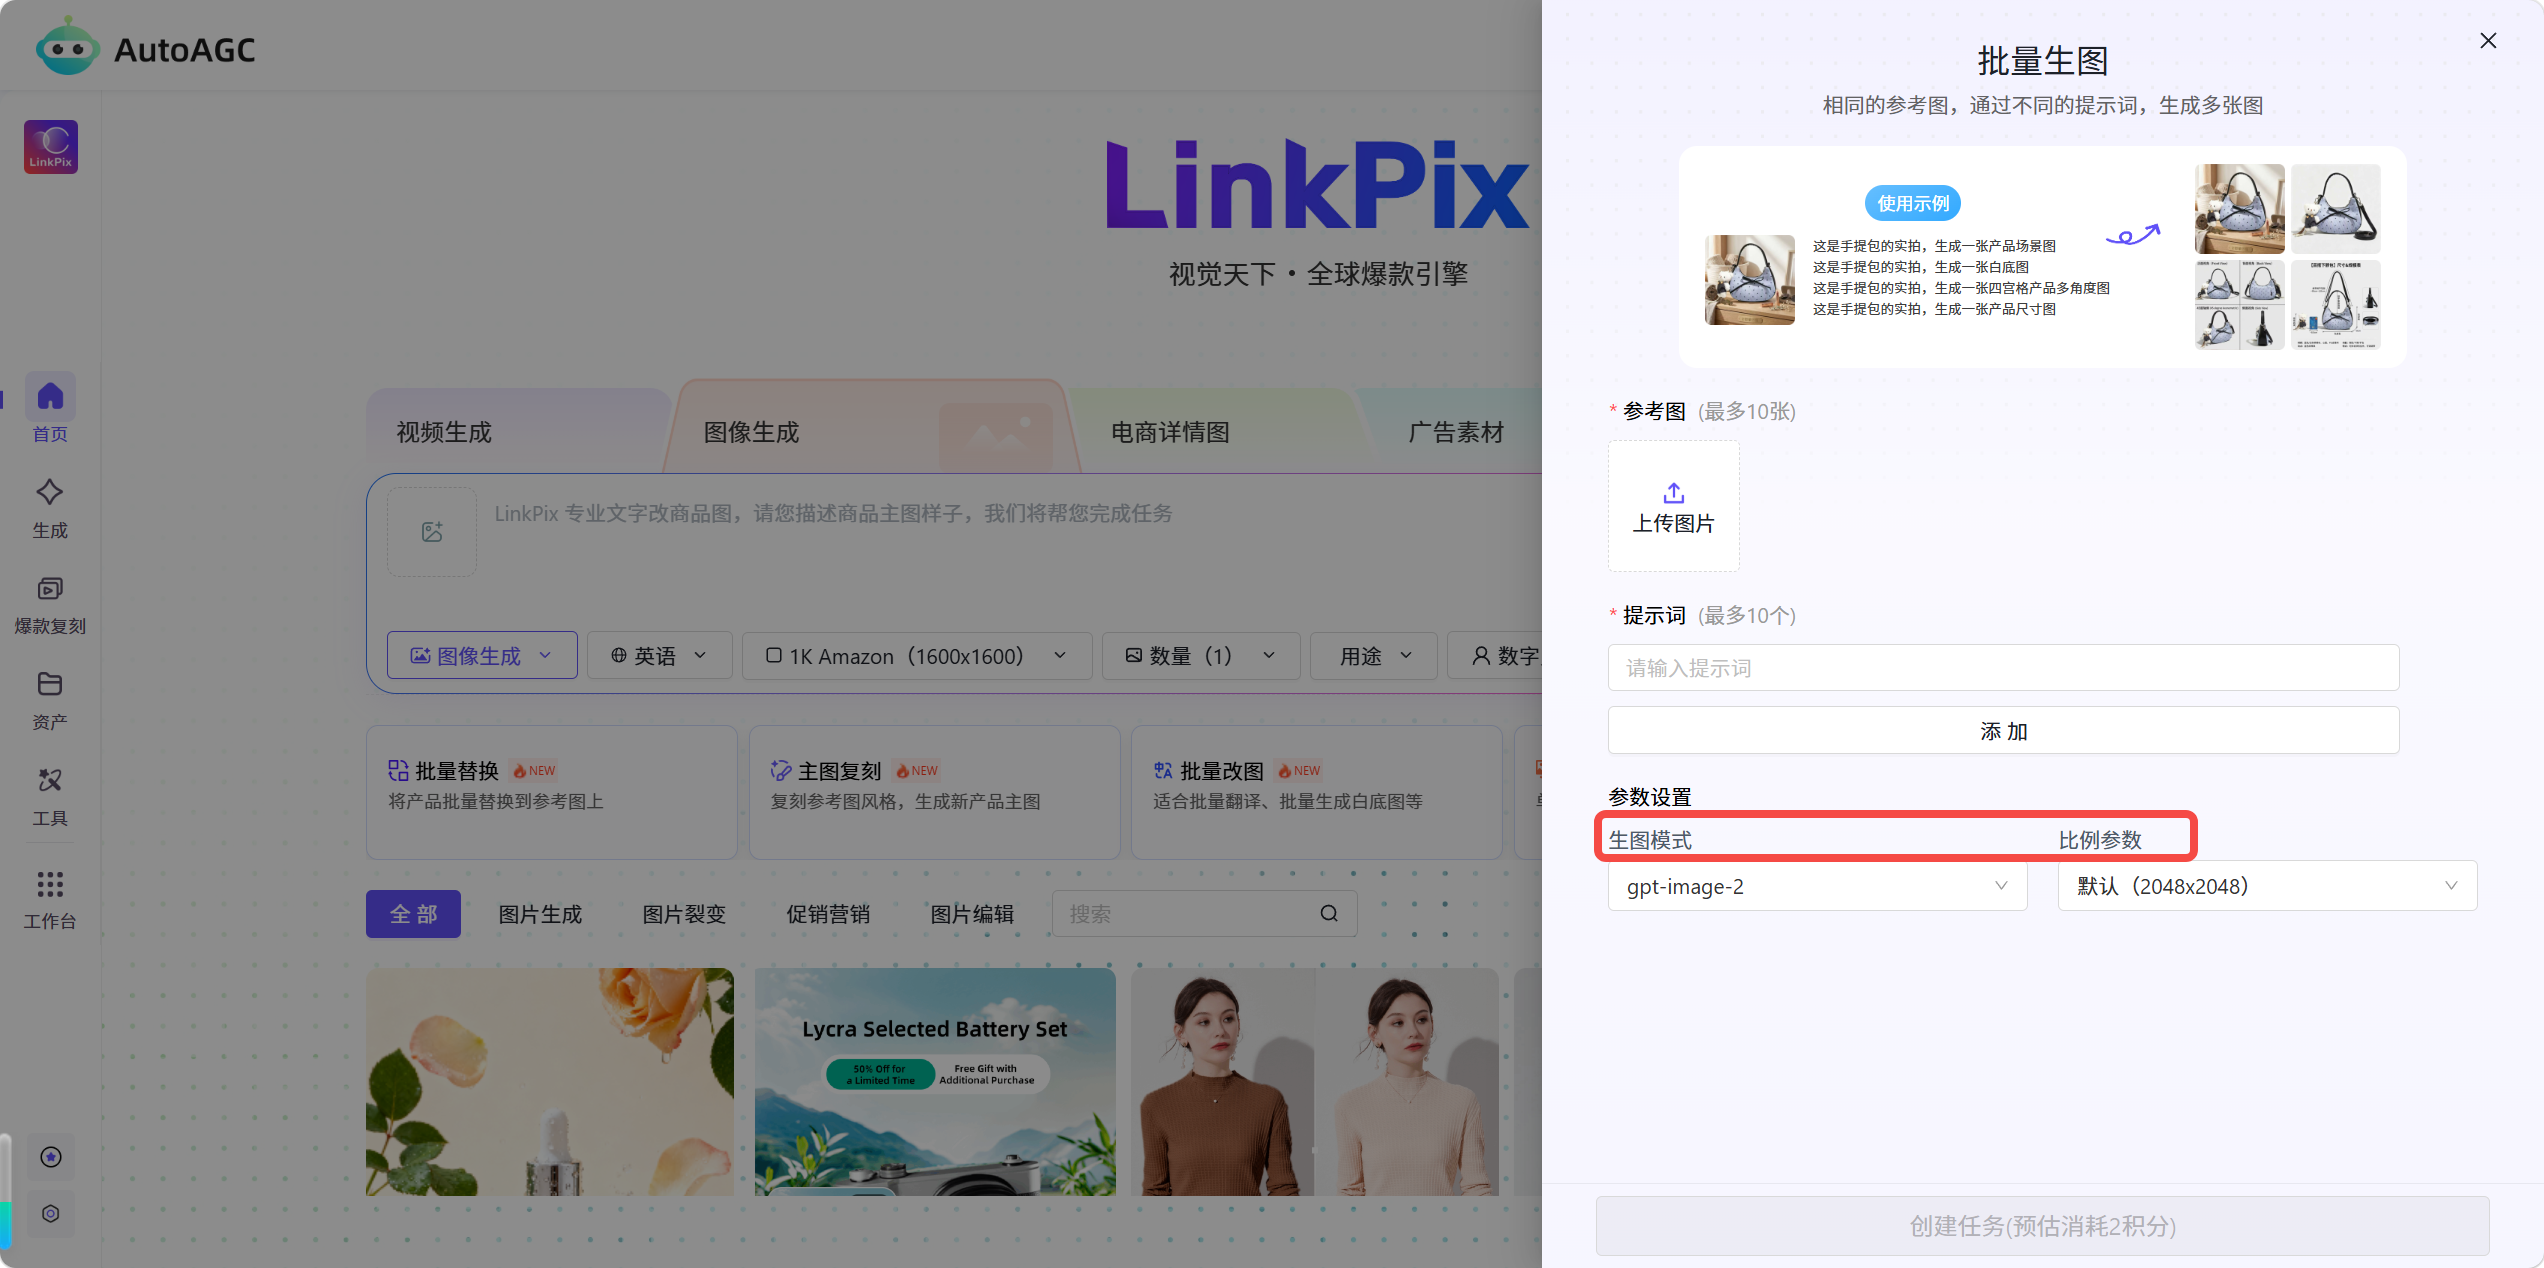Open the 批量改图 card
2544x1268 pixels.
coord(1316,791)
